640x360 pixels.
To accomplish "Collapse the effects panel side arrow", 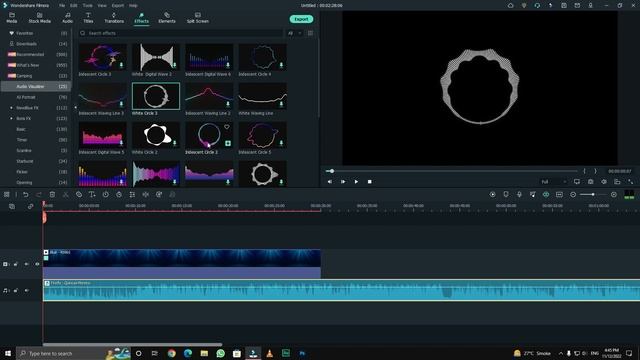I will [76, 107].
